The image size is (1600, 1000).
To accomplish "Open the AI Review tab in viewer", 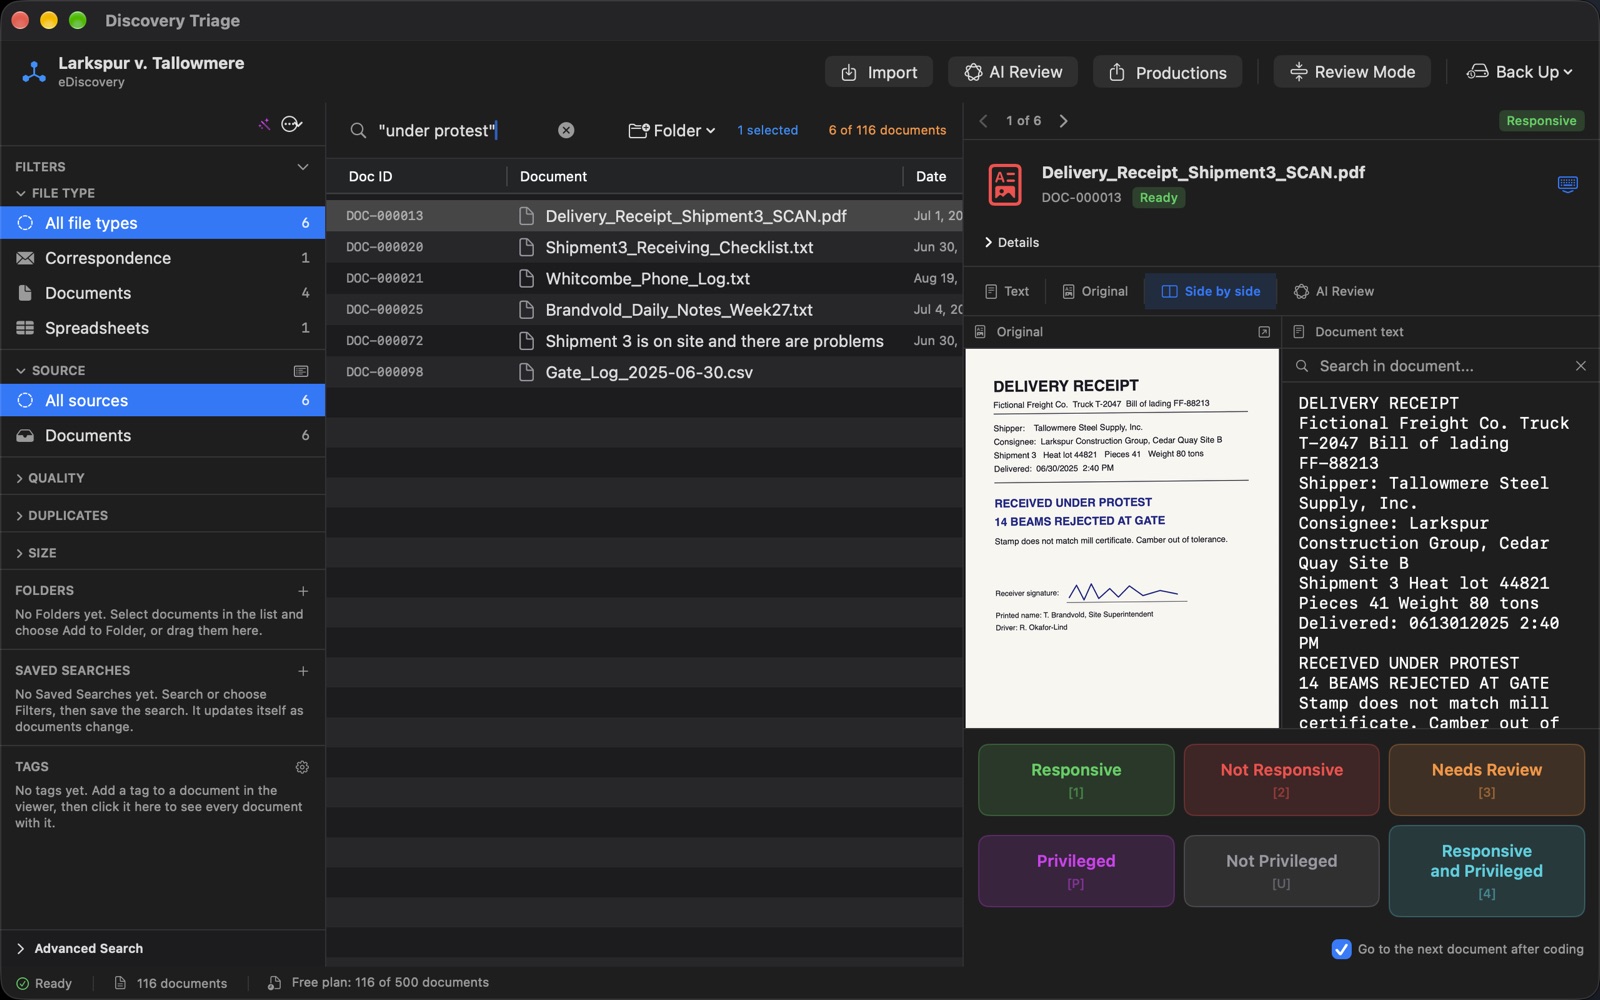I will [x=1333, y=291].
